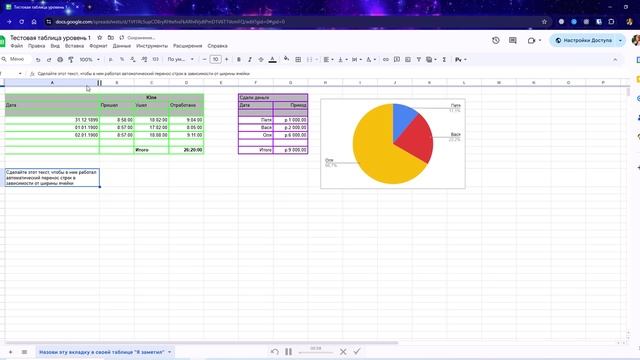
Task: Open the cell fill color picker
Action: pos(287,60)
